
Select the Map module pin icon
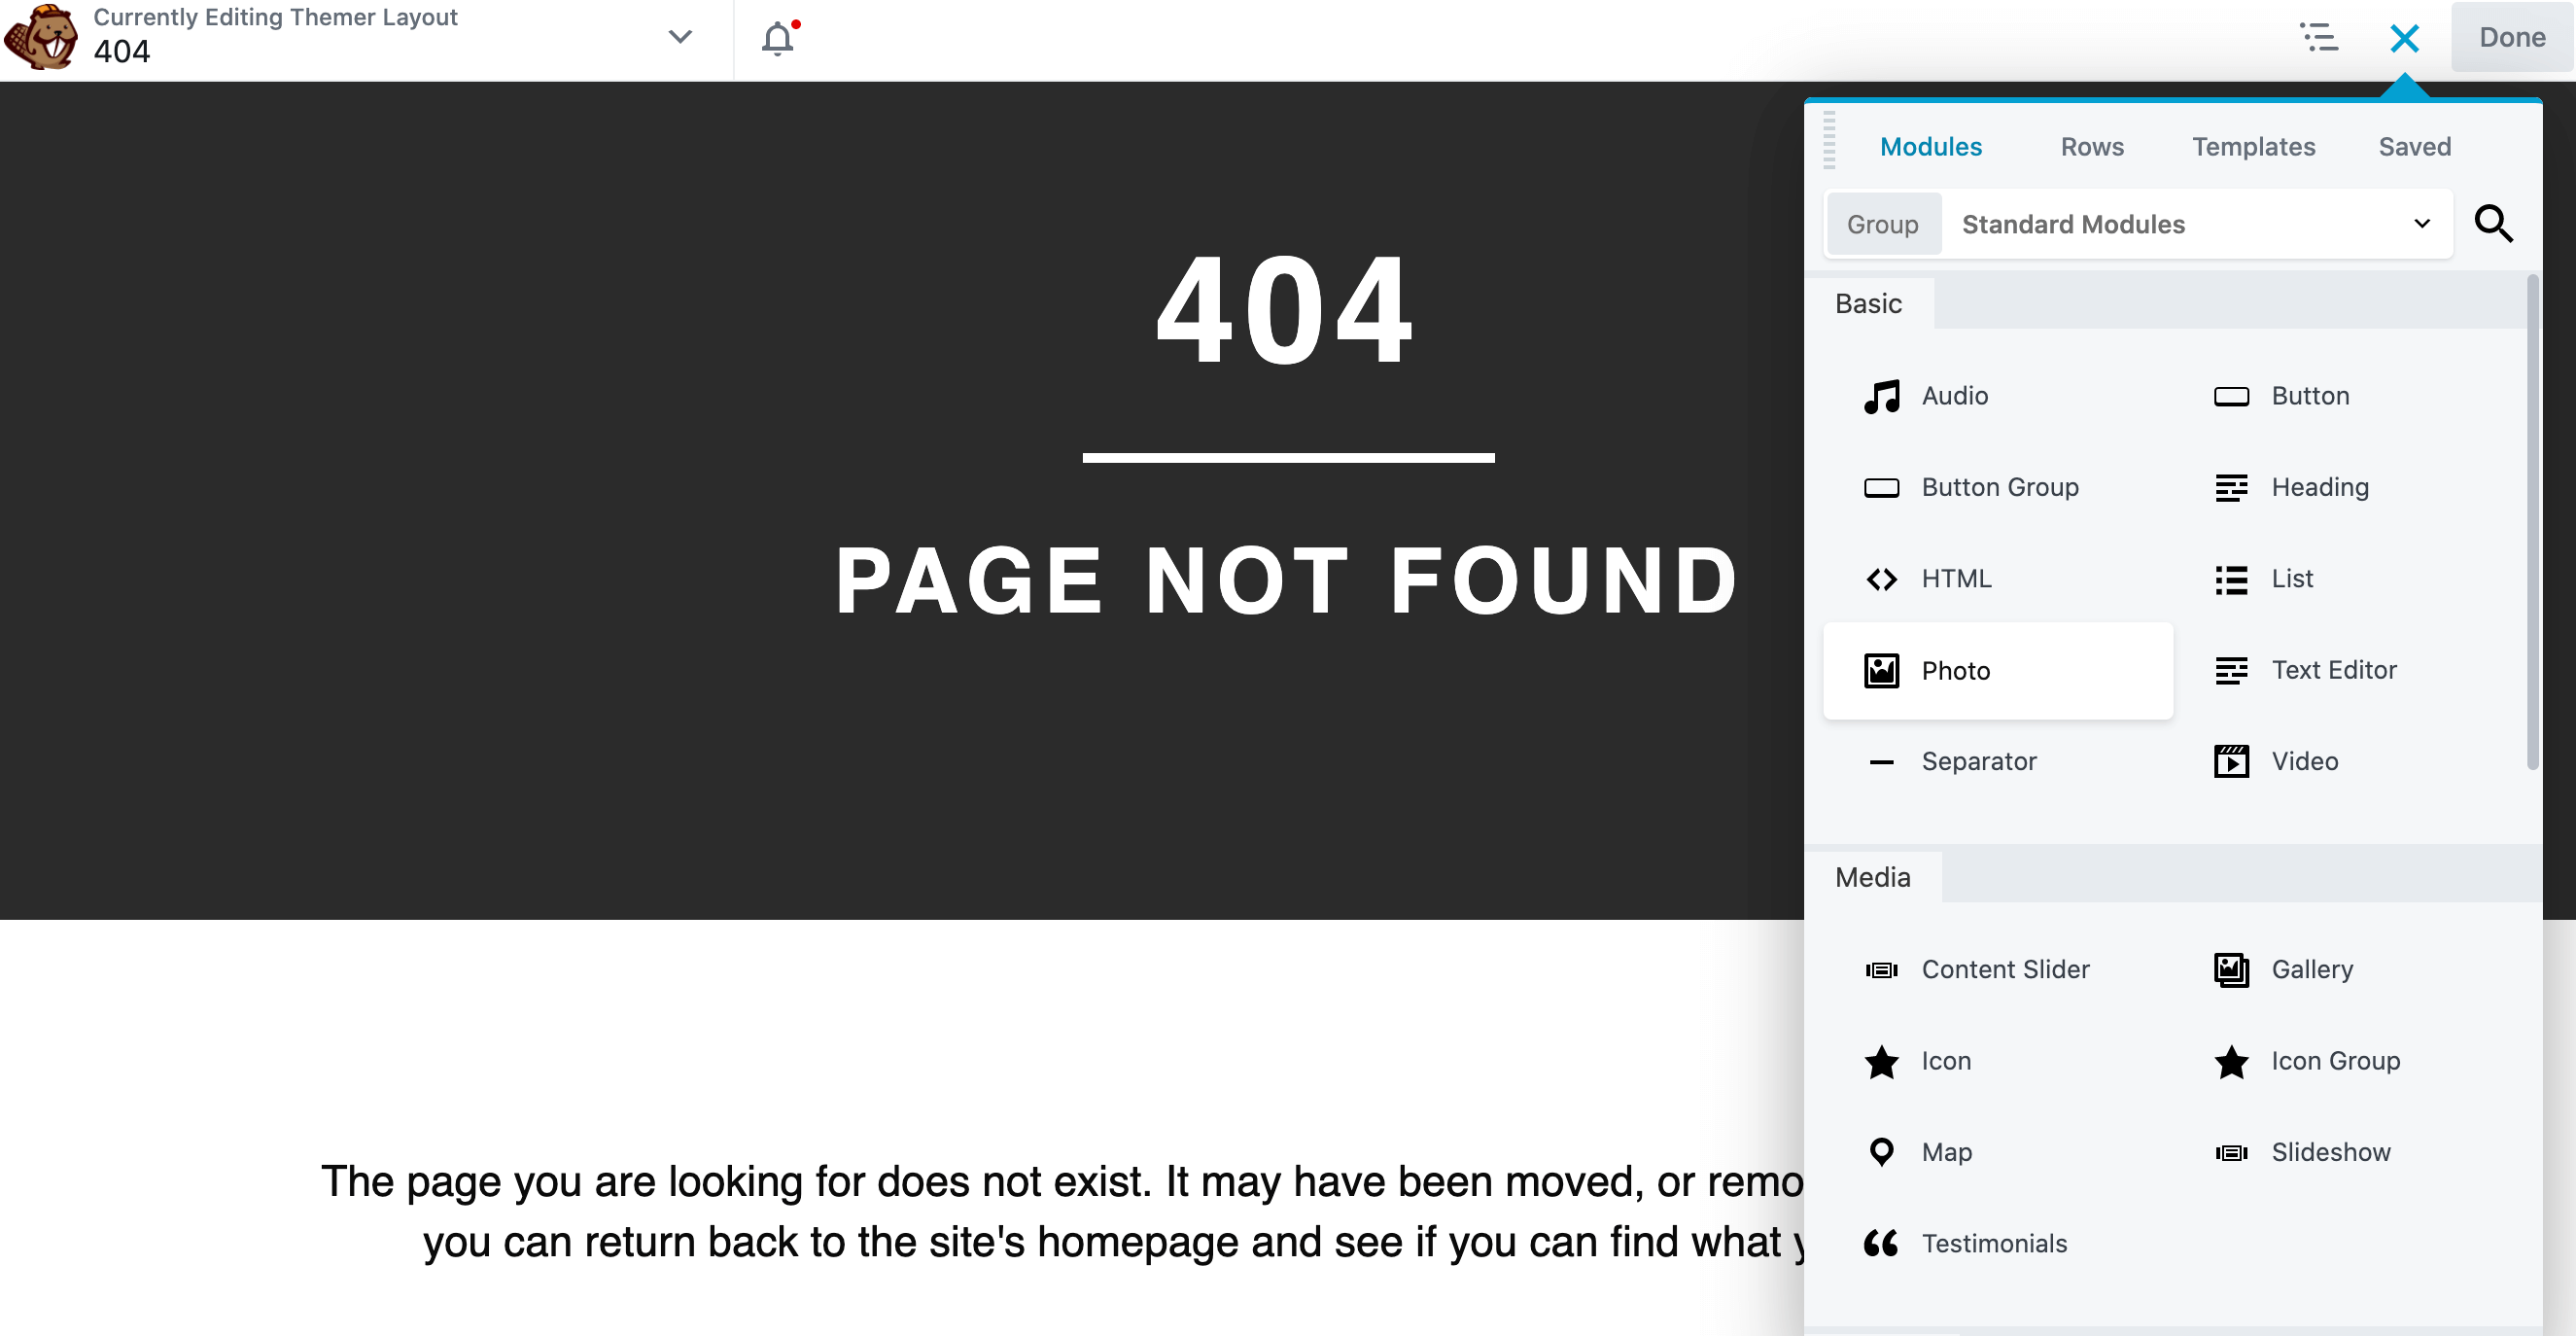coord(1881,1152)
